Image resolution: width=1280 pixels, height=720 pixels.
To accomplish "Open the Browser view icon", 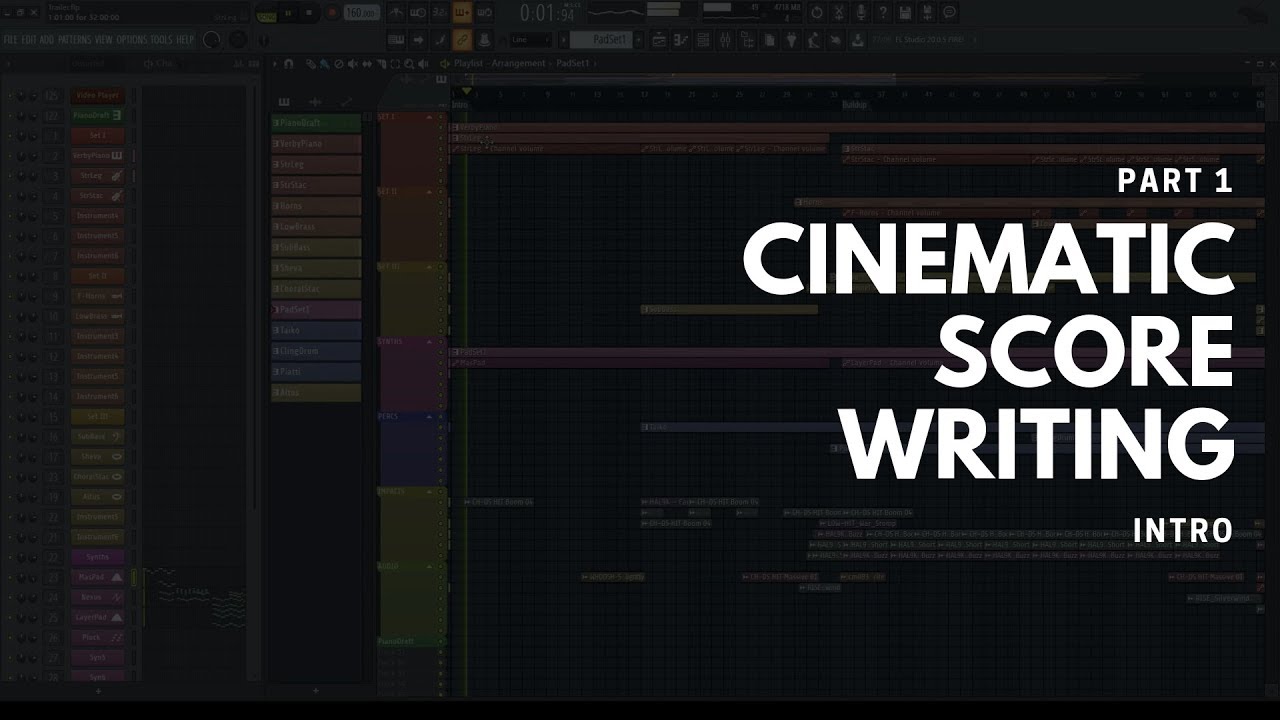I will [747, 40].
